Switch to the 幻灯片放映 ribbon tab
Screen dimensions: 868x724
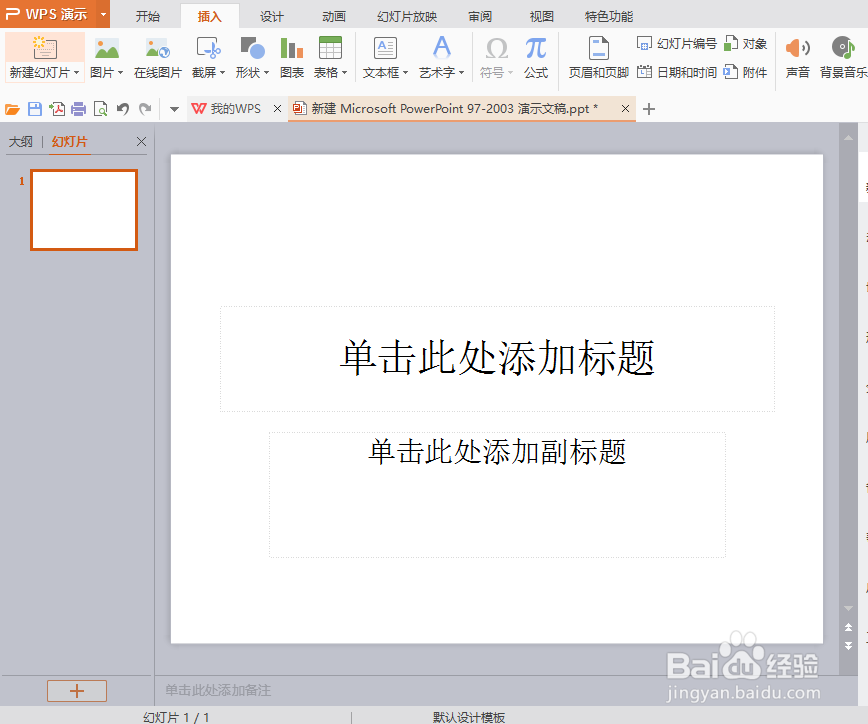pos(407,16)
